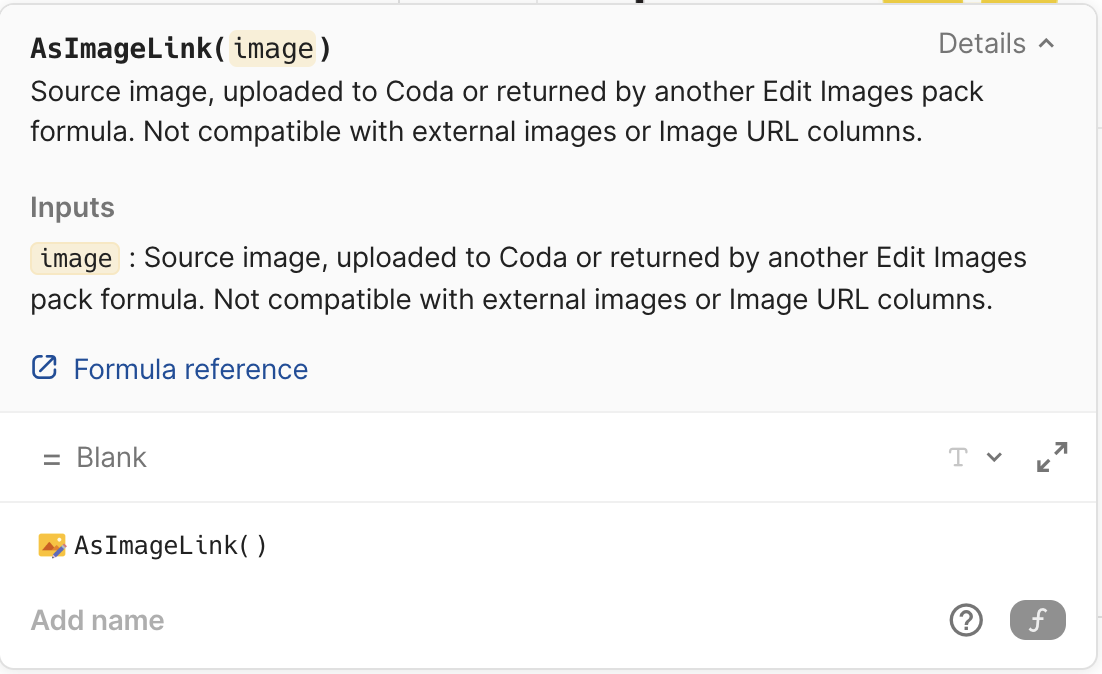
Task: Click the text type T icon
Action: 958,457
